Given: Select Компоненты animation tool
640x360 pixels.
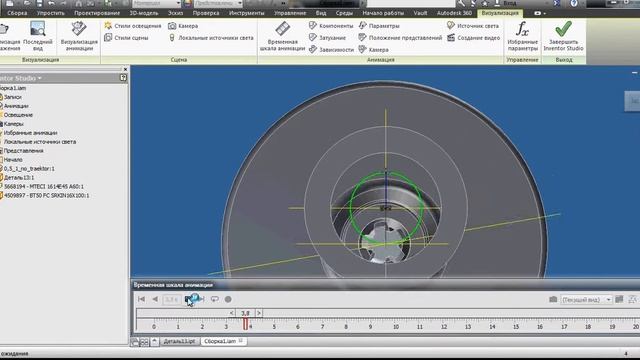Looking at the screenshot, I should coord(331,26).
